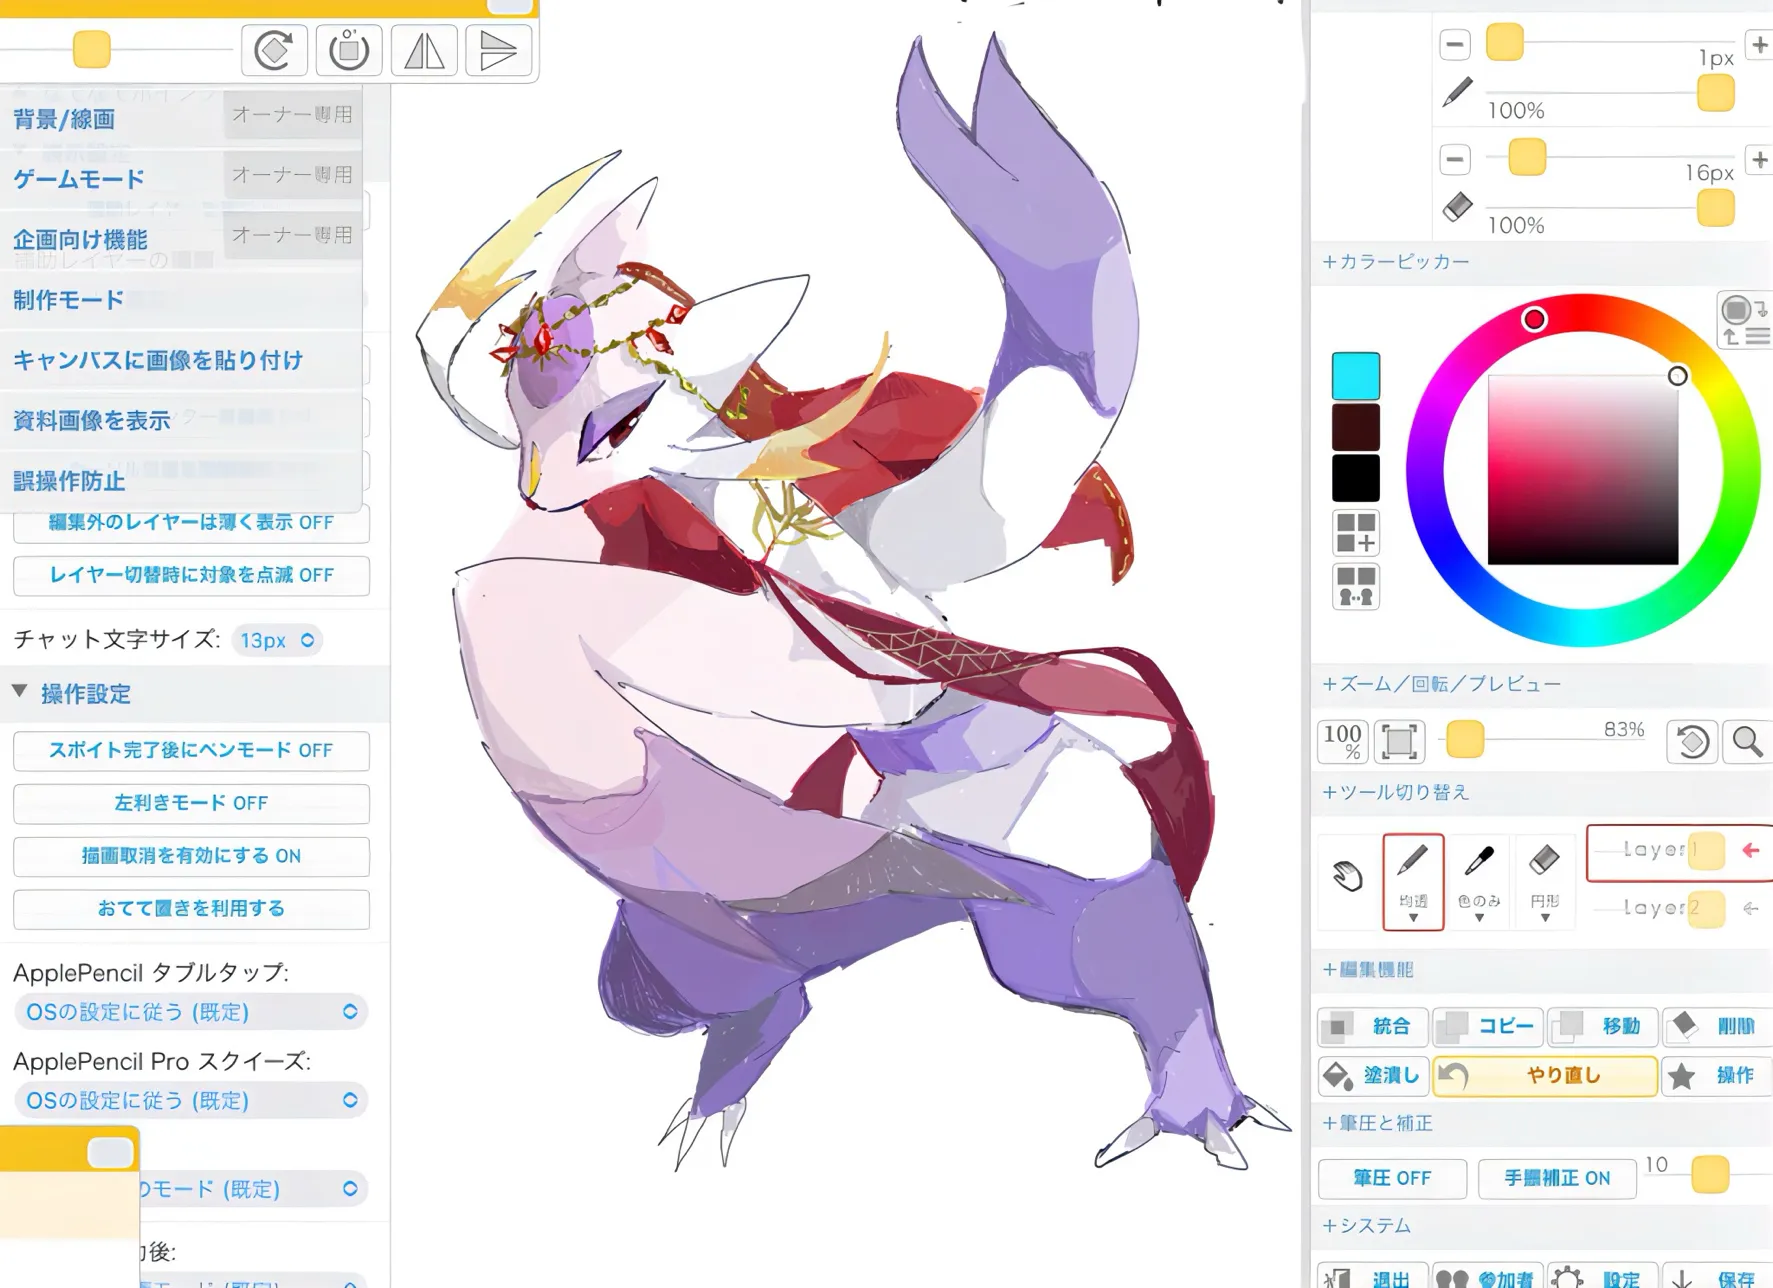Select Layer1 in the layer list
1773x1288 pixels.
1679,852
